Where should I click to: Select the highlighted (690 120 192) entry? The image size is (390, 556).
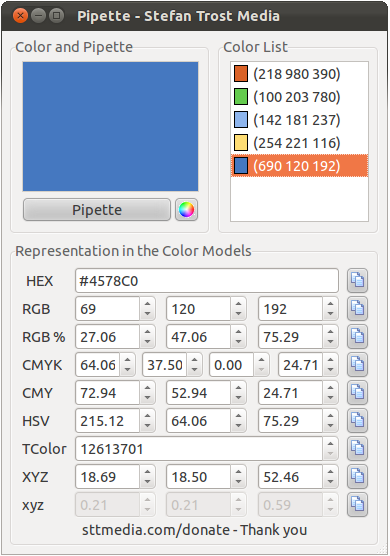(x=300, y=166)
